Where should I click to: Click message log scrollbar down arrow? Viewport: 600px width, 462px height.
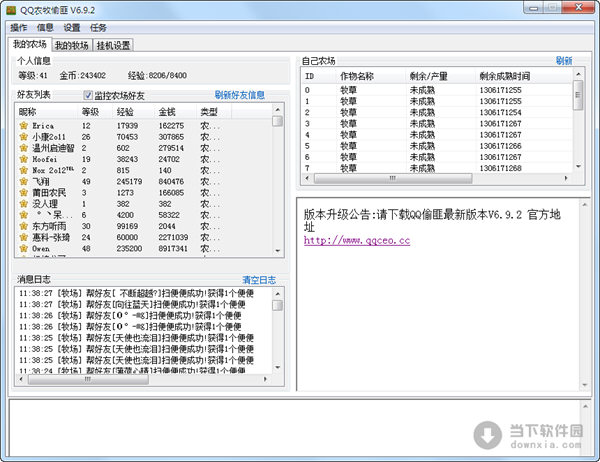[278, 367]
